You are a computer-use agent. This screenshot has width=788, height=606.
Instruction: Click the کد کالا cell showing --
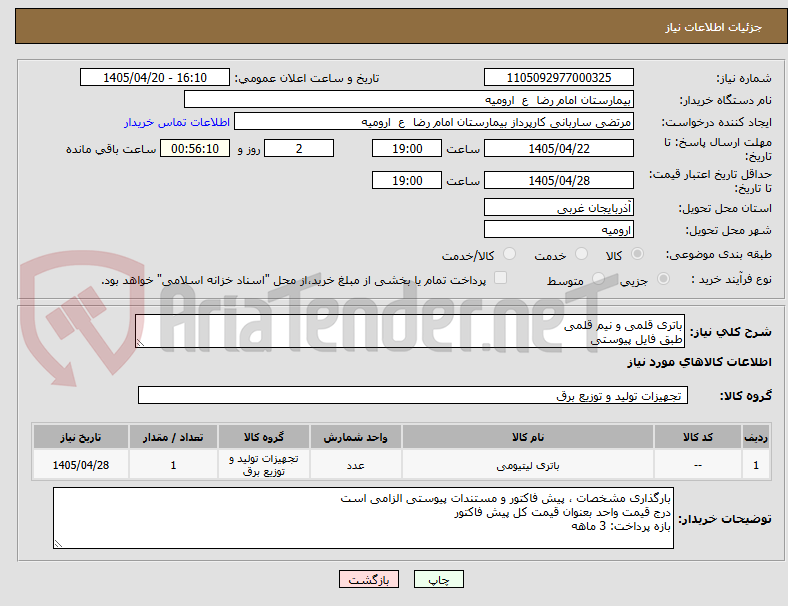point(698,465)
